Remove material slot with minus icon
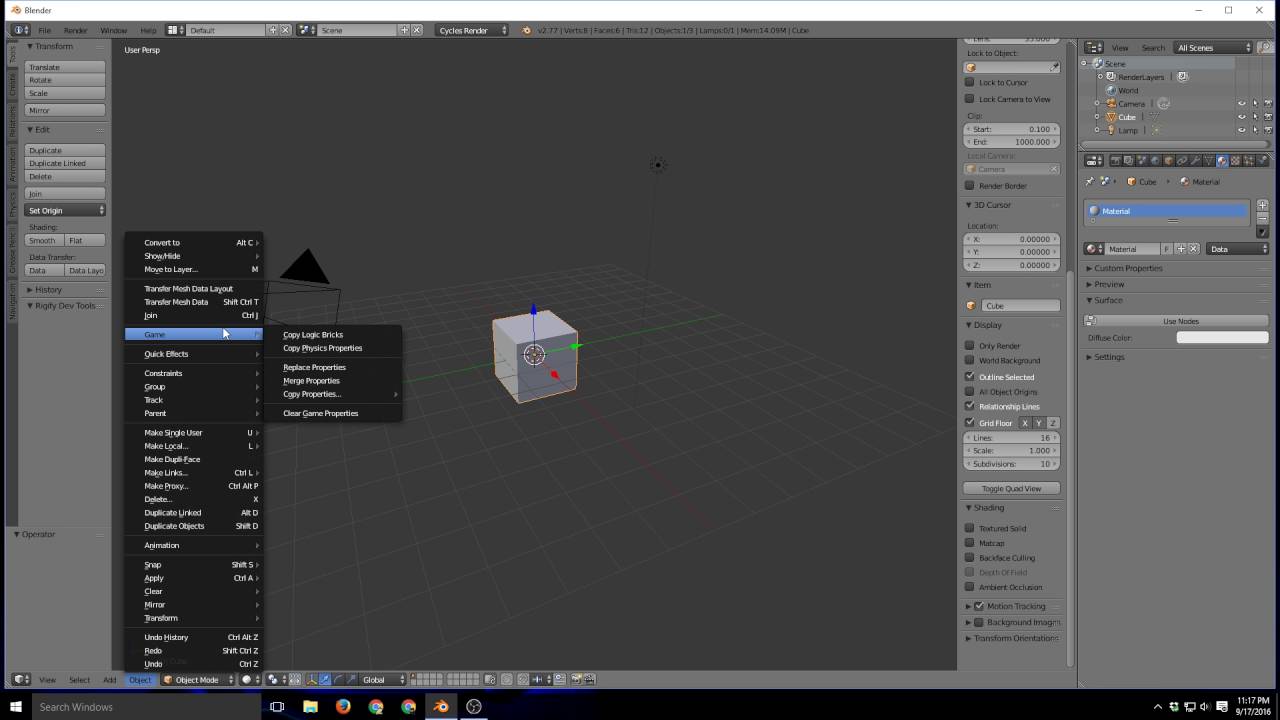Image resolution: width=1280 pixels, height=720 pixels. 1262,219
